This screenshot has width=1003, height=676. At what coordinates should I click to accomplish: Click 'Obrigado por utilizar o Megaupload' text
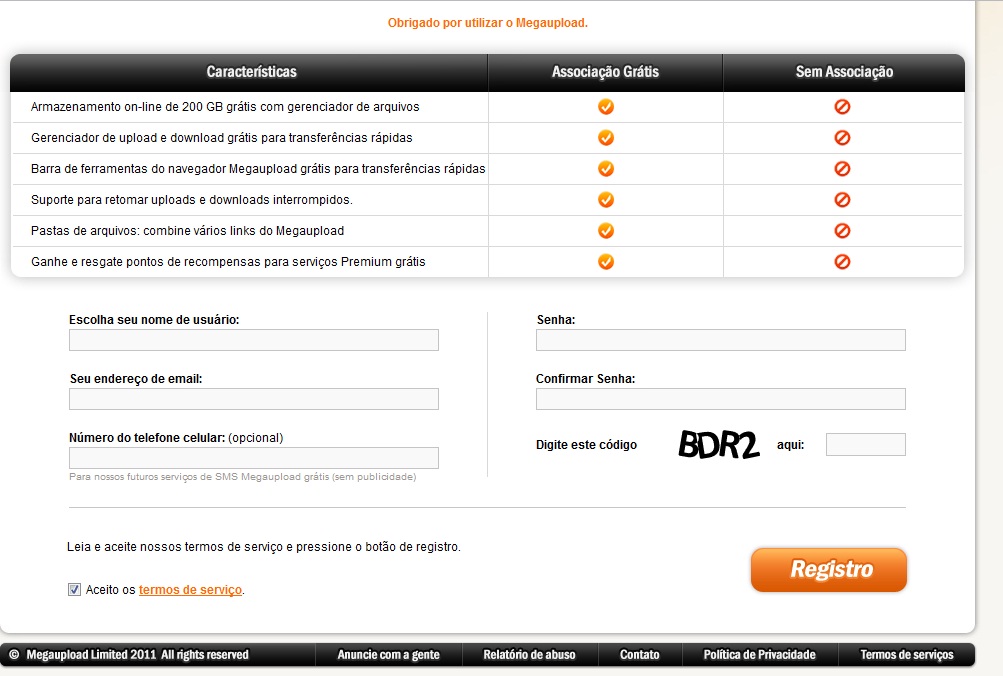tap(487, 23)
